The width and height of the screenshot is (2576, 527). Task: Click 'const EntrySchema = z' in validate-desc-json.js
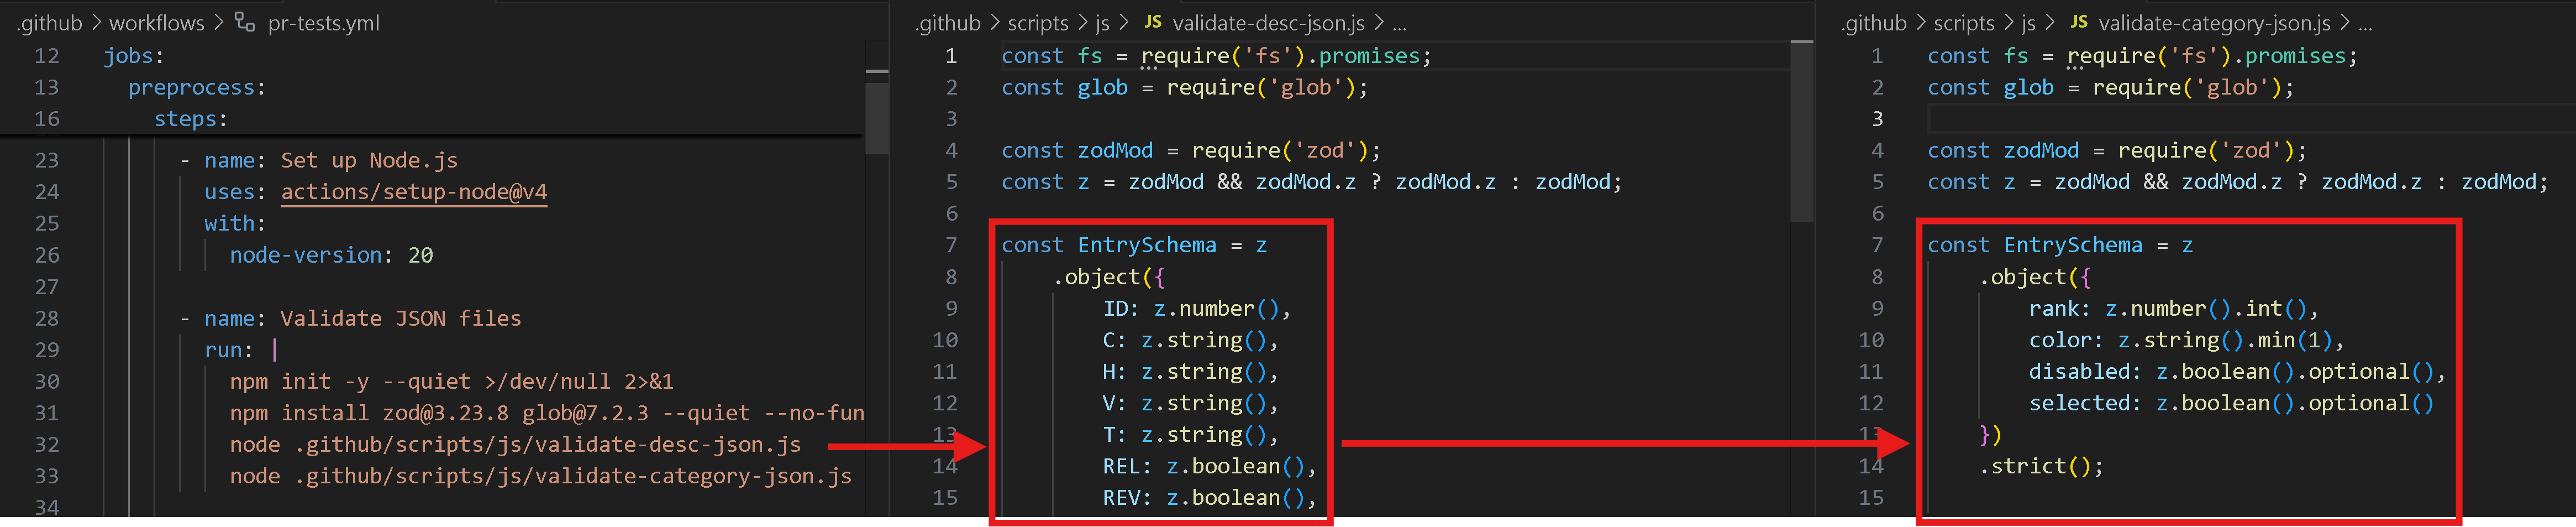(1134, 245)
